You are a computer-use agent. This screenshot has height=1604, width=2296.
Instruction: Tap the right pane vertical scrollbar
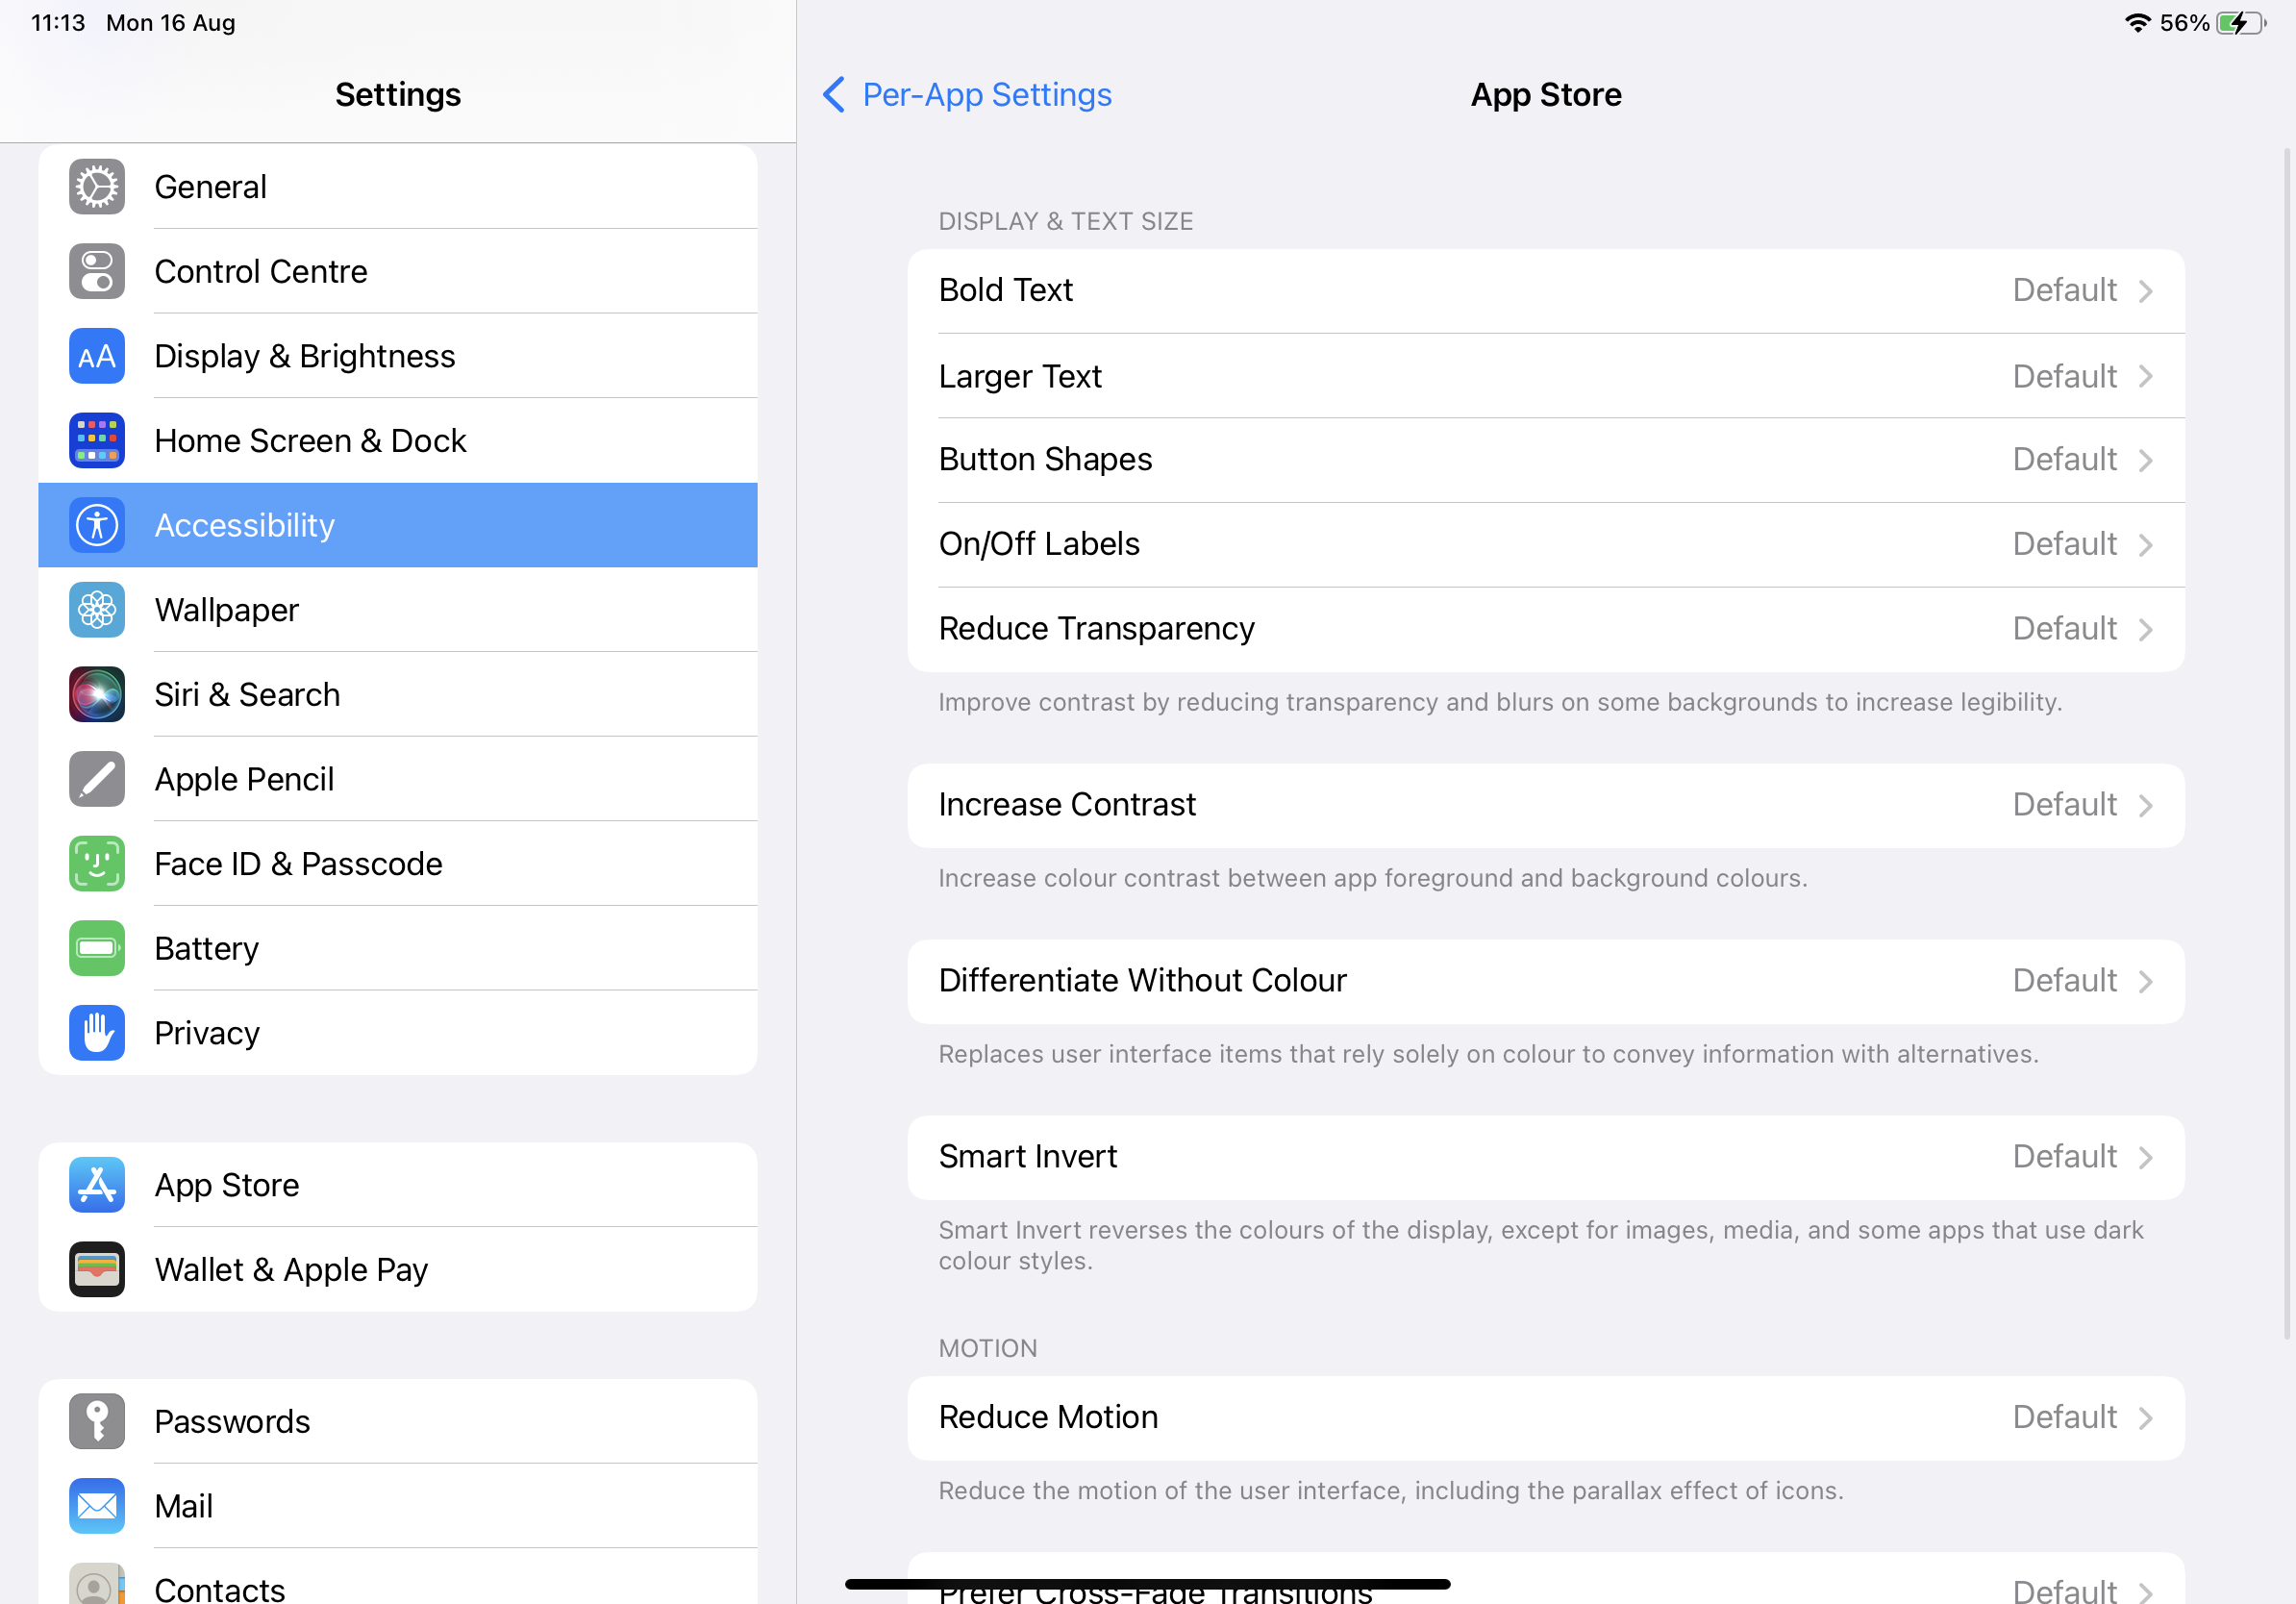(2286, 742)
